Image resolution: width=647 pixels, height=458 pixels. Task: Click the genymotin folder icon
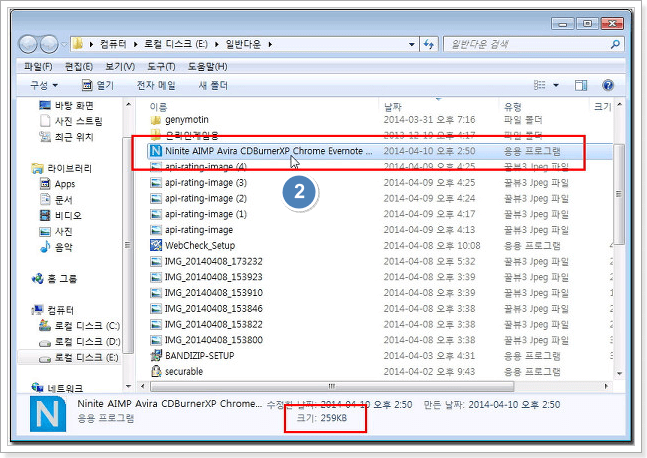pyautogui.click(x=156, y=120)
